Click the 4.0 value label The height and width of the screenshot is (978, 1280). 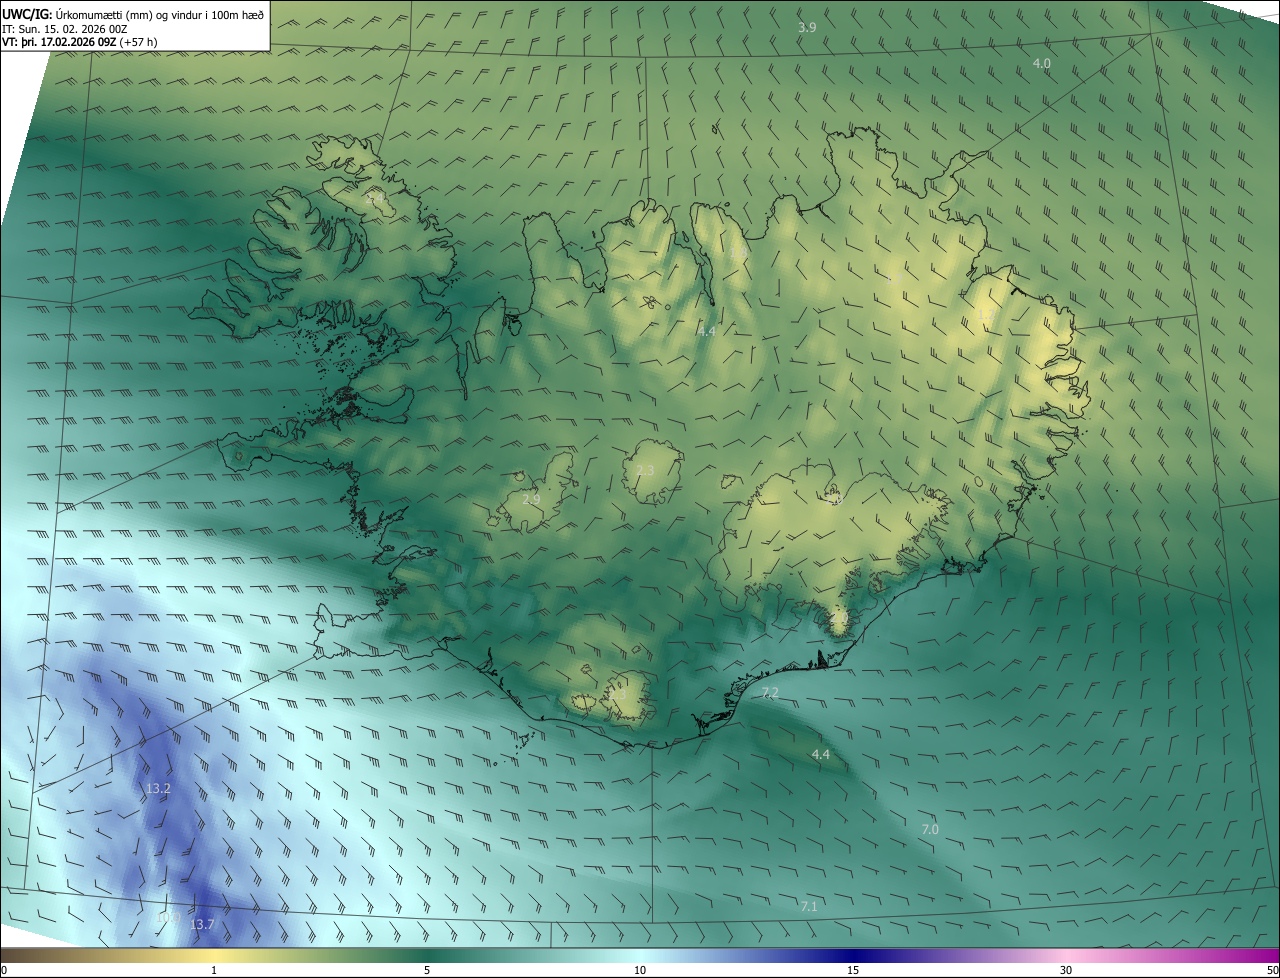(1041, 63)
